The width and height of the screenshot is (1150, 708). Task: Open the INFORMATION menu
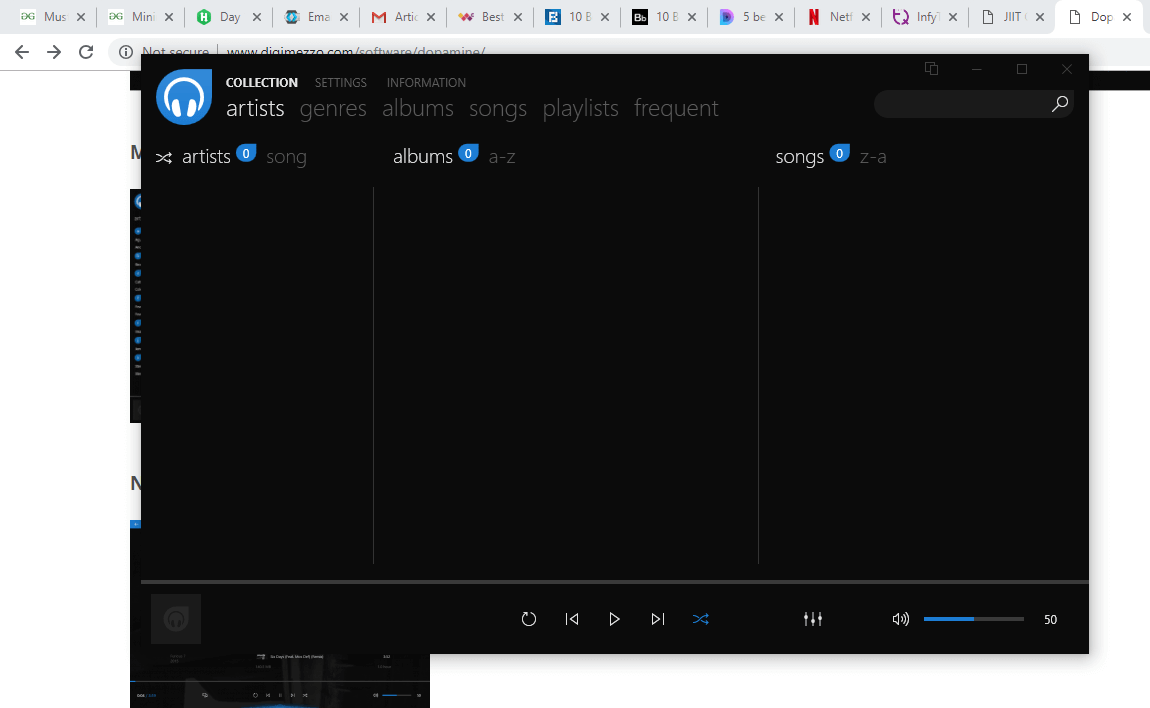(426, 83)
